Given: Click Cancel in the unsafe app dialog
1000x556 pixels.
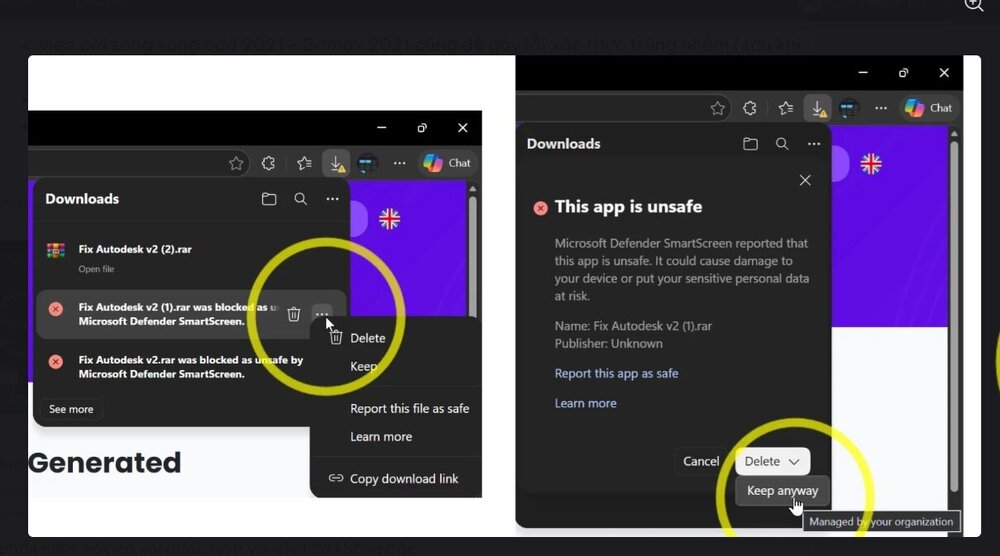Looking at the screenshot, I should point(701,461).
